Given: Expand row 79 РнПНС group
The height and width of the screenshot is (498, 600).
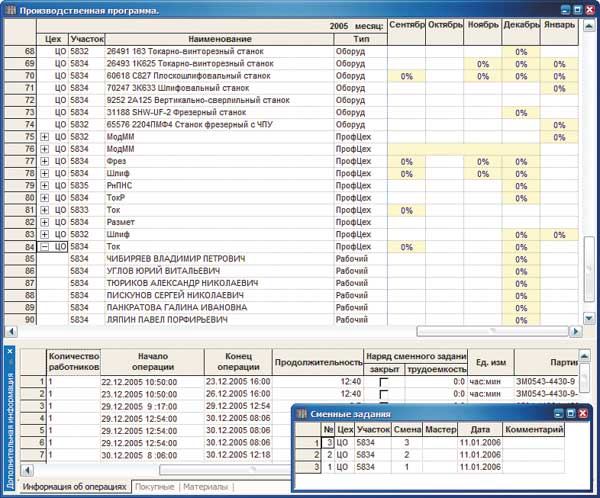Looking at the screenshot, I should [44, 186].
